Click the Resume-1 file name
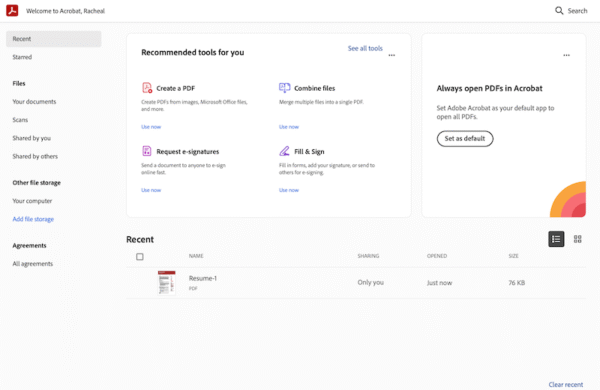The width and height of the screenshot is (600, 390). [x=203, y=278]
